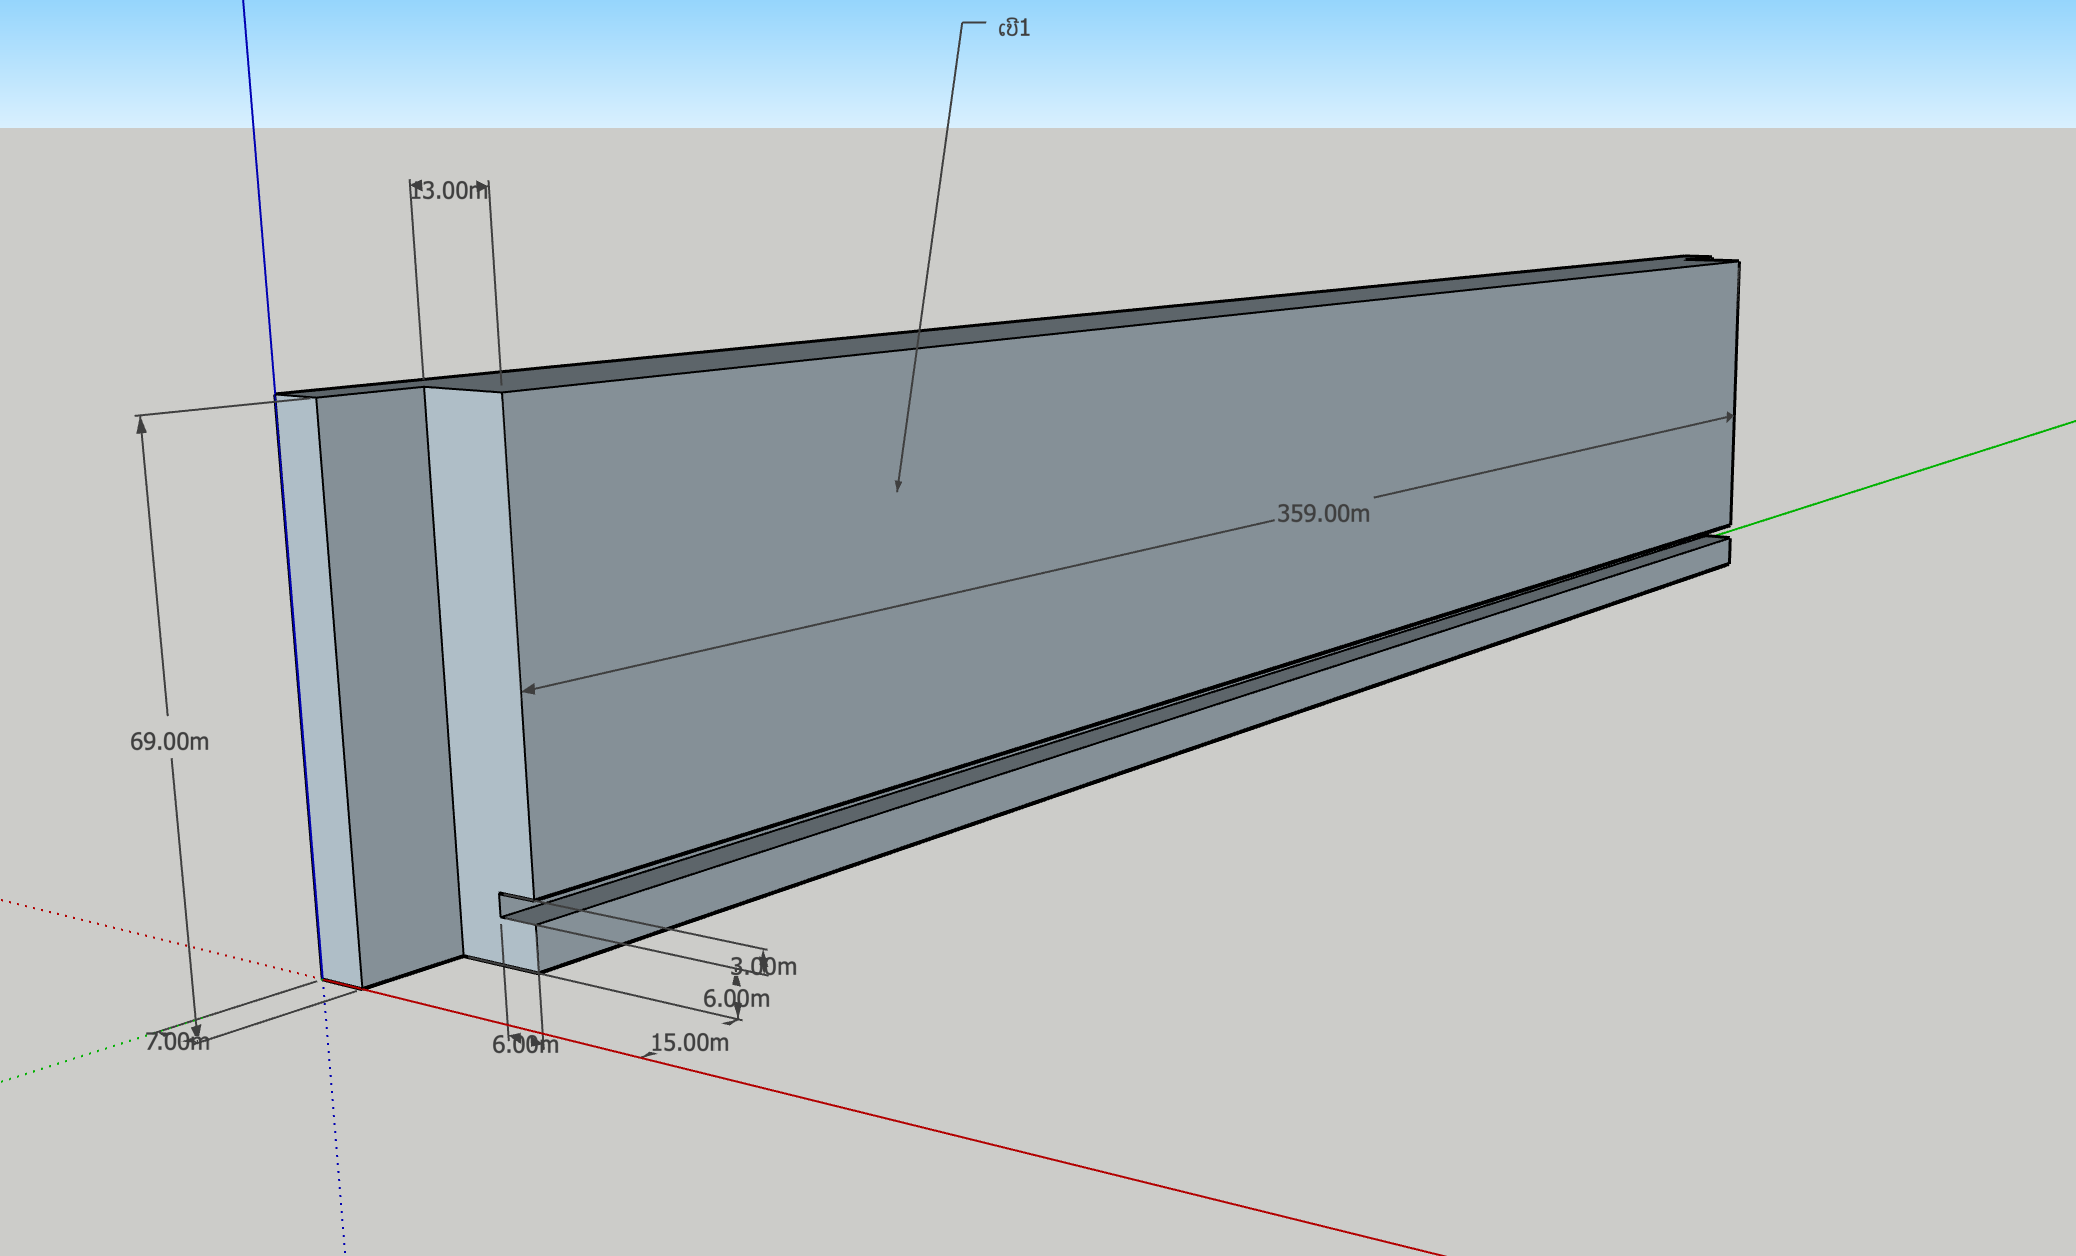This screenshot has width=2076, height=1256.
Task: Select the leader text label ending in 1
Action: [x=1014, y=28]
